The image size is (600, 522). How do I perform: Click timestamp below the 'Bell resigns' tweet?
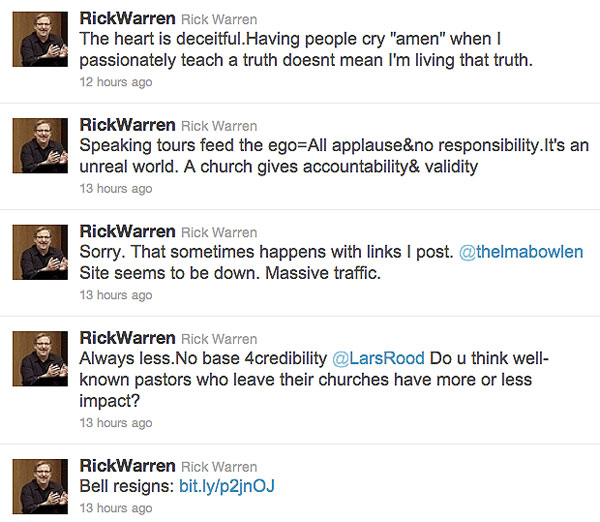[x=116, y=507]
